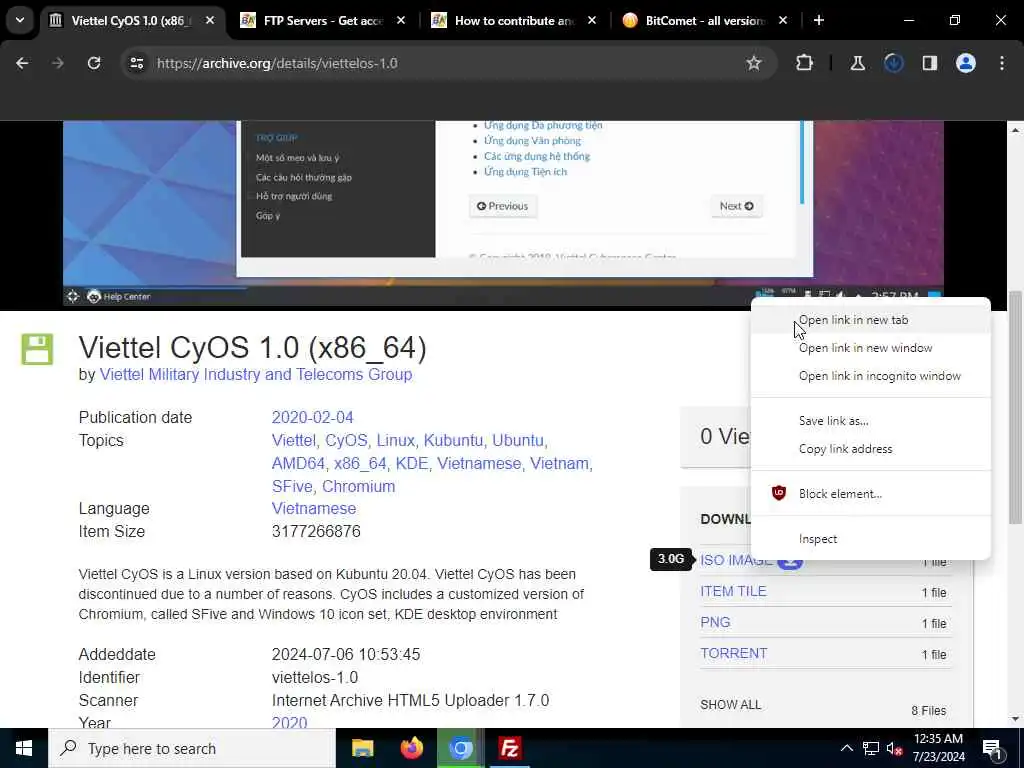Switch to the BitComet all versions tab

pyautogui.click(x=705, y=20)
